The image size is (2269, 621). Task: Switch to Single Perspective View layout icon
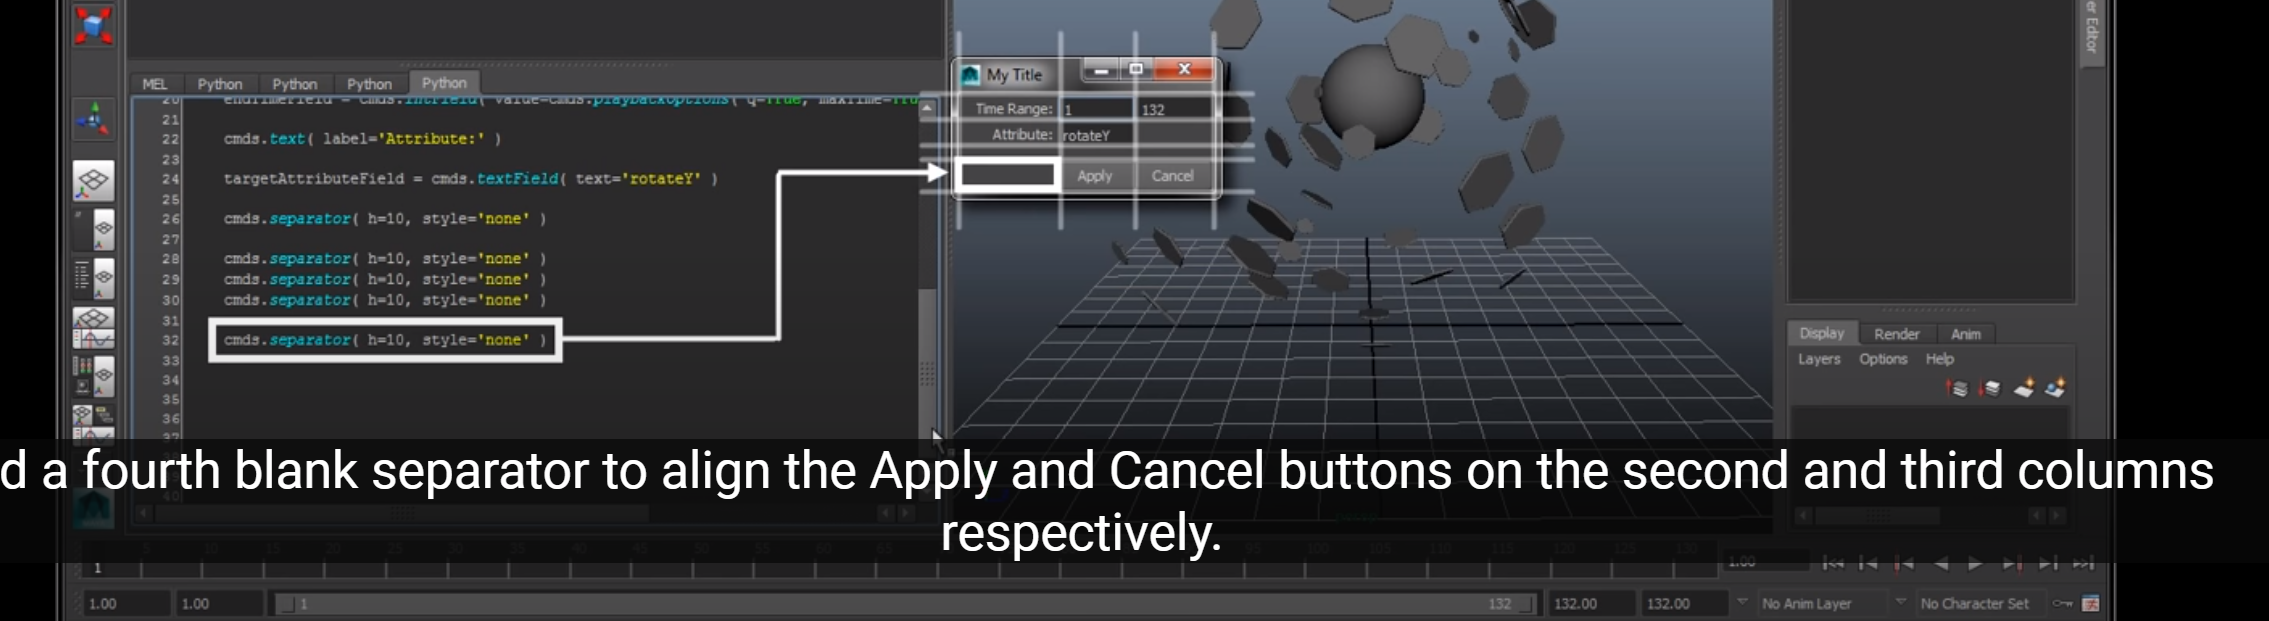click(93, 181)
